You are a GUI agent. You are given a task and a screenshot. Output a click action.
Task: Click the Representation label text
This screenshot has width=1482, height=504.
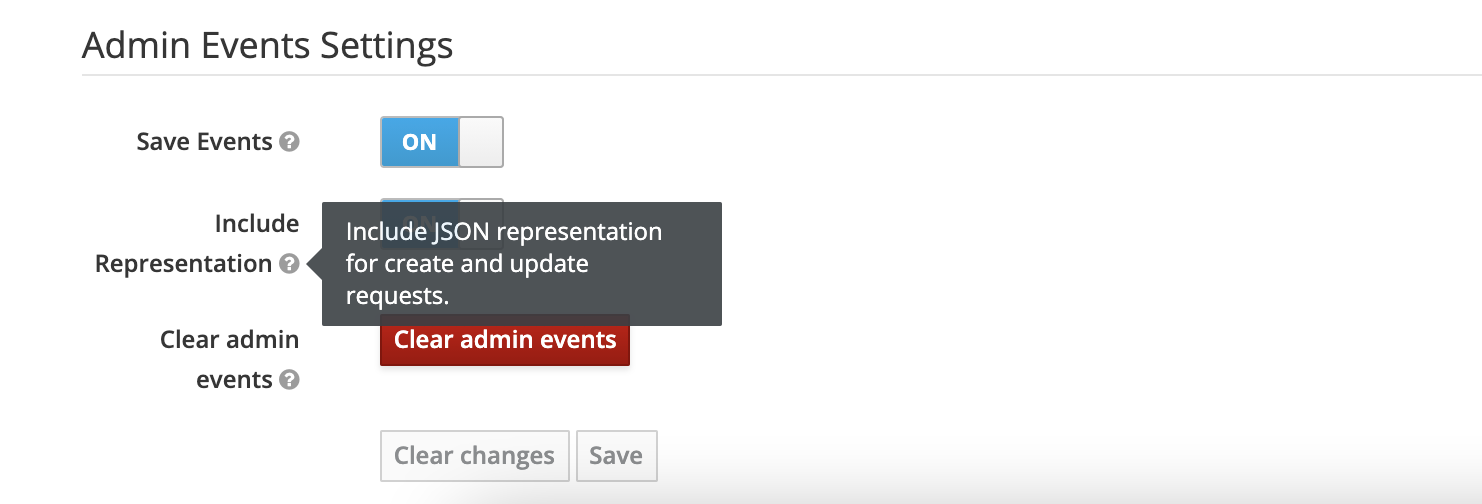click(183, 264)
